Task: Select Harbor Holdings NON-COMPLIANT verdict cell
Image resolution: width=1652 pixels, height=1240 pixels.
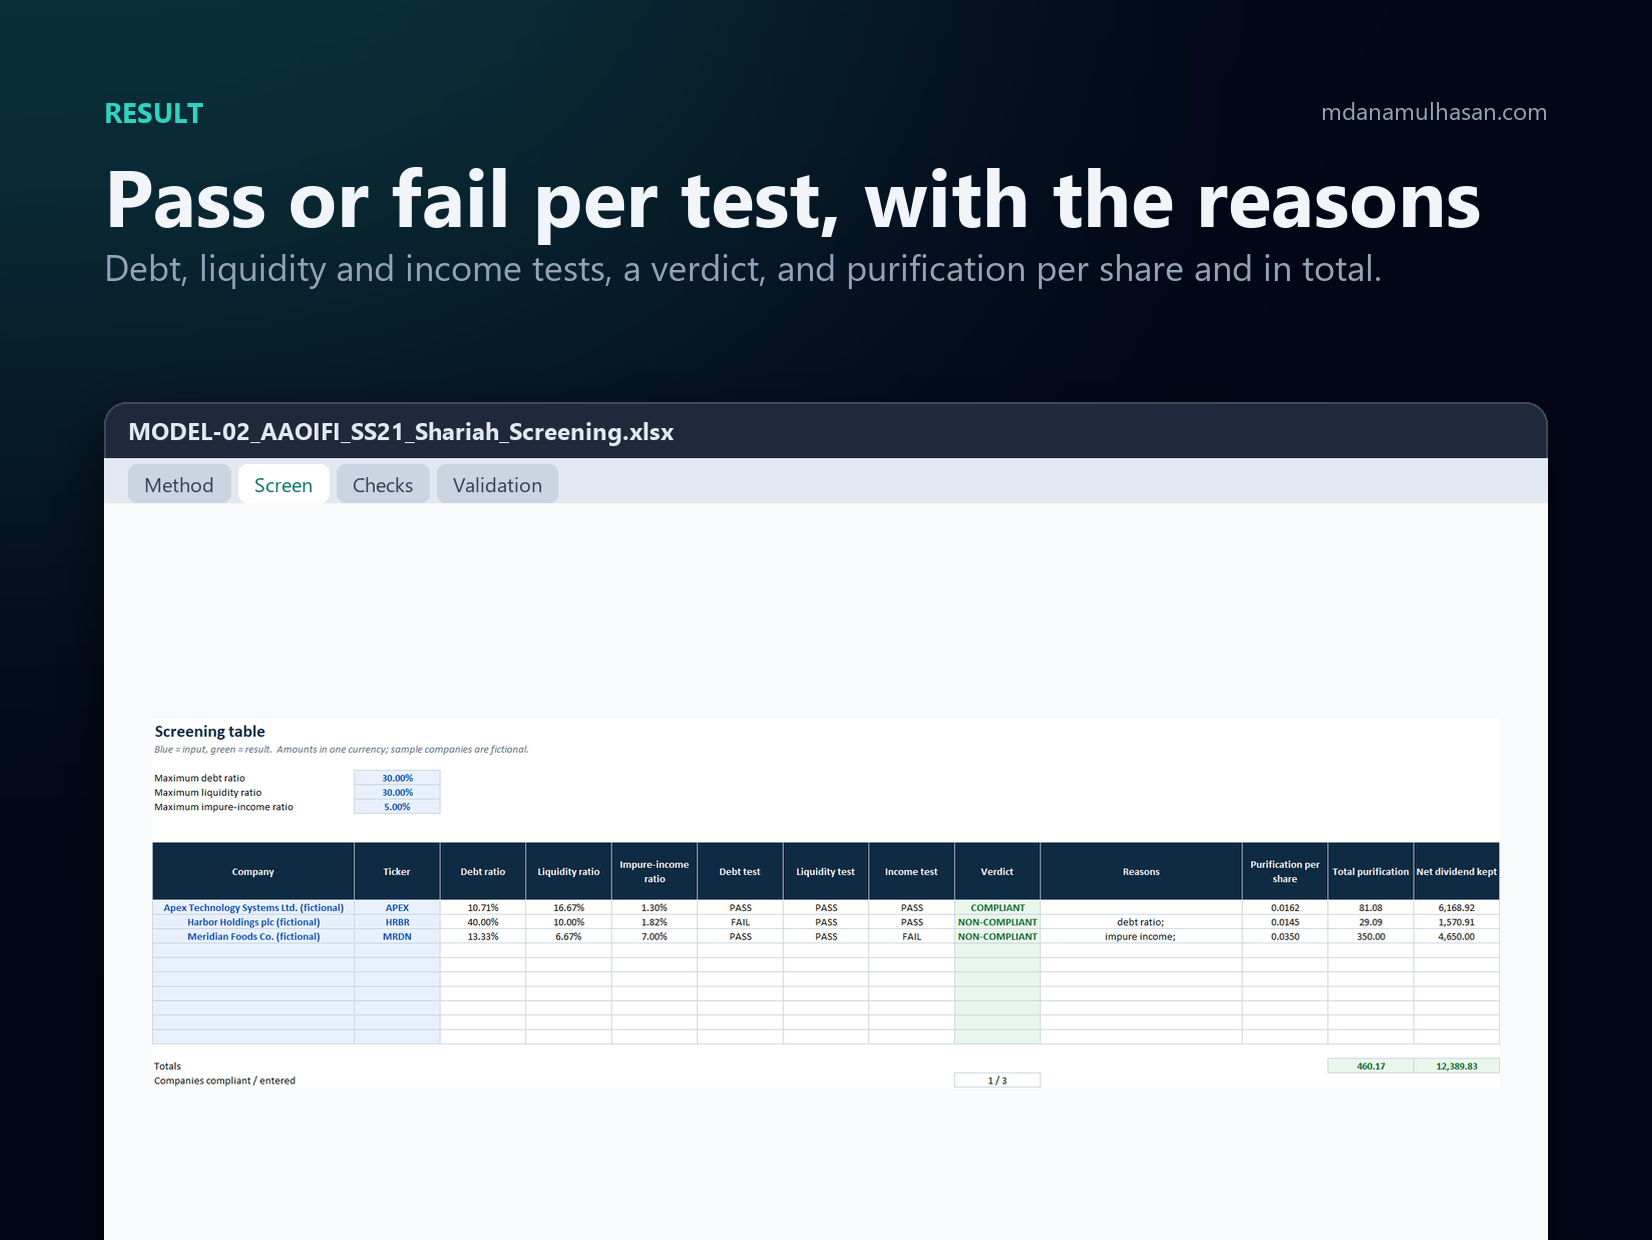Action: (x=997, y=922)
